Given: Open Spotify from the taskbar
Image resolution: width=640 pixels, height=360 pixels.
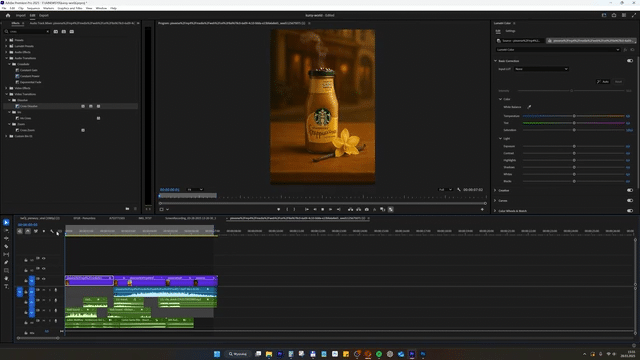Looking at the screenshot, I should point(379,354).
